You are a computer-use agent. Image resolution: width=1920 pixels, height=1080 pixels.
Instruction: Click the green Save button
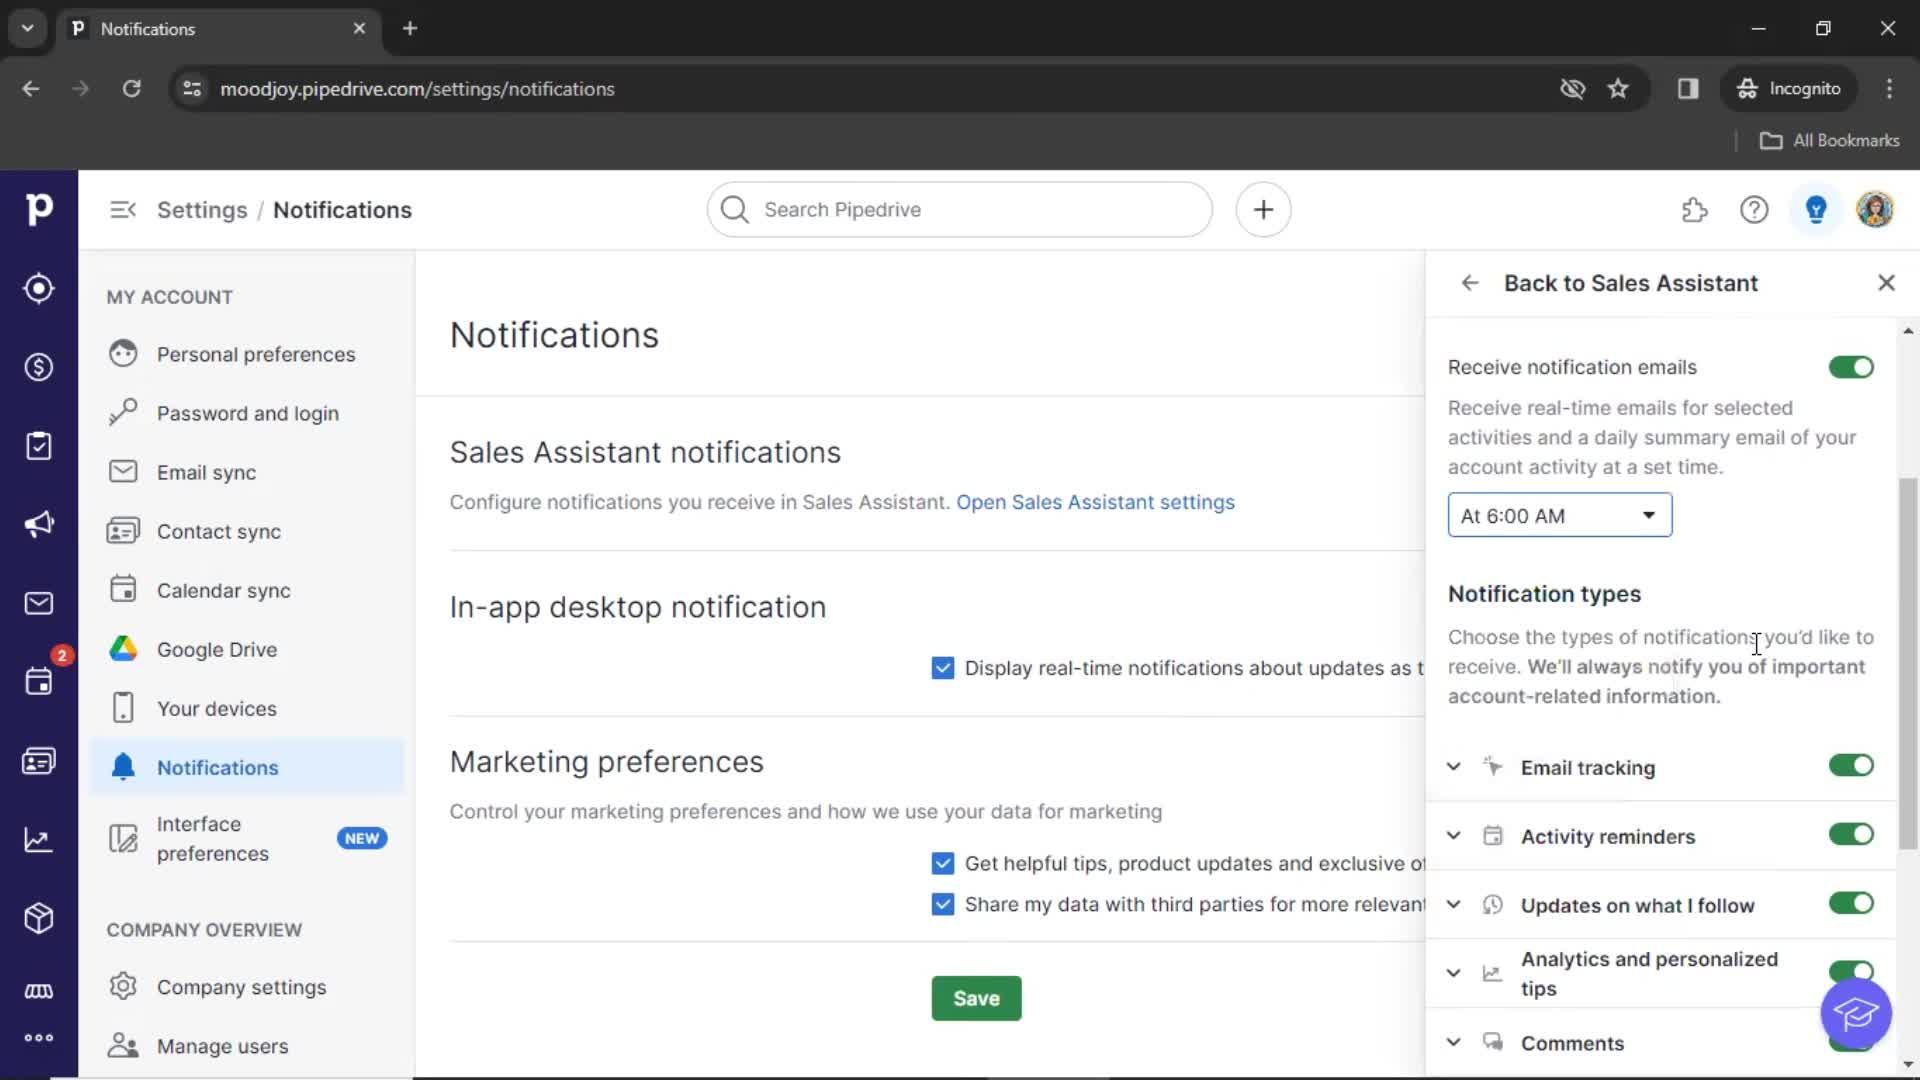point(976,998)
